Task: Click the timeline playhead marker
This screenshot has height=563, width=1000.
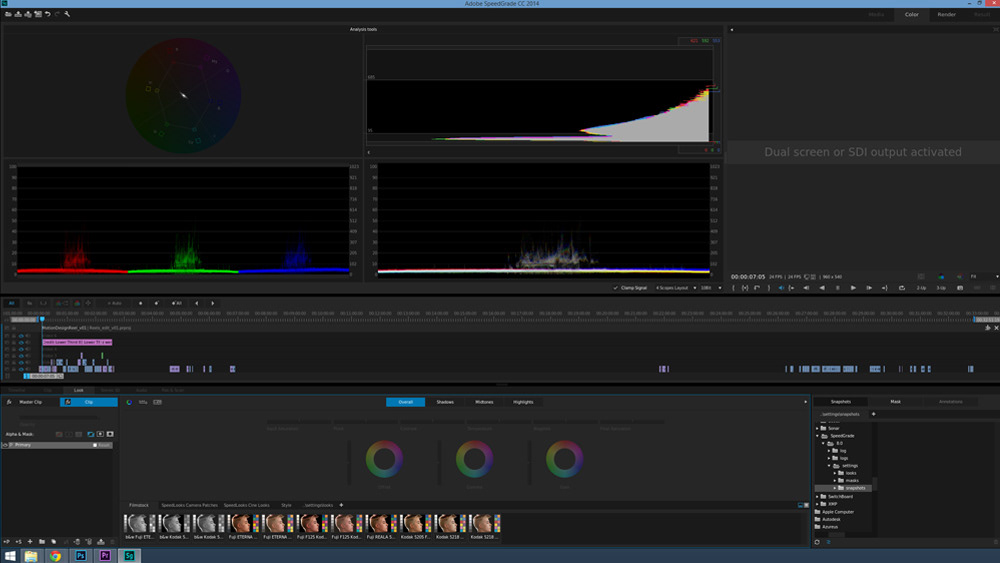Action: click(42, 319)
